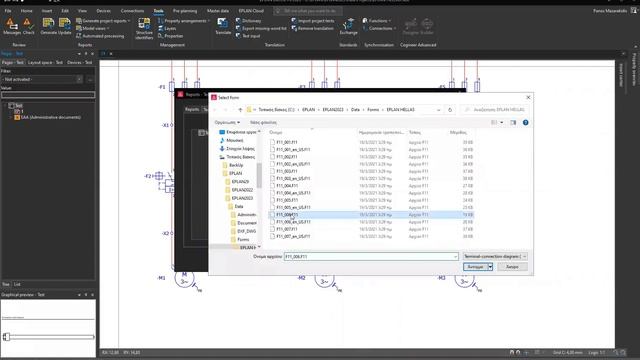Run the Check tool in the ribbon
Screen dimensions: 640x360
[x=28, y=26]
